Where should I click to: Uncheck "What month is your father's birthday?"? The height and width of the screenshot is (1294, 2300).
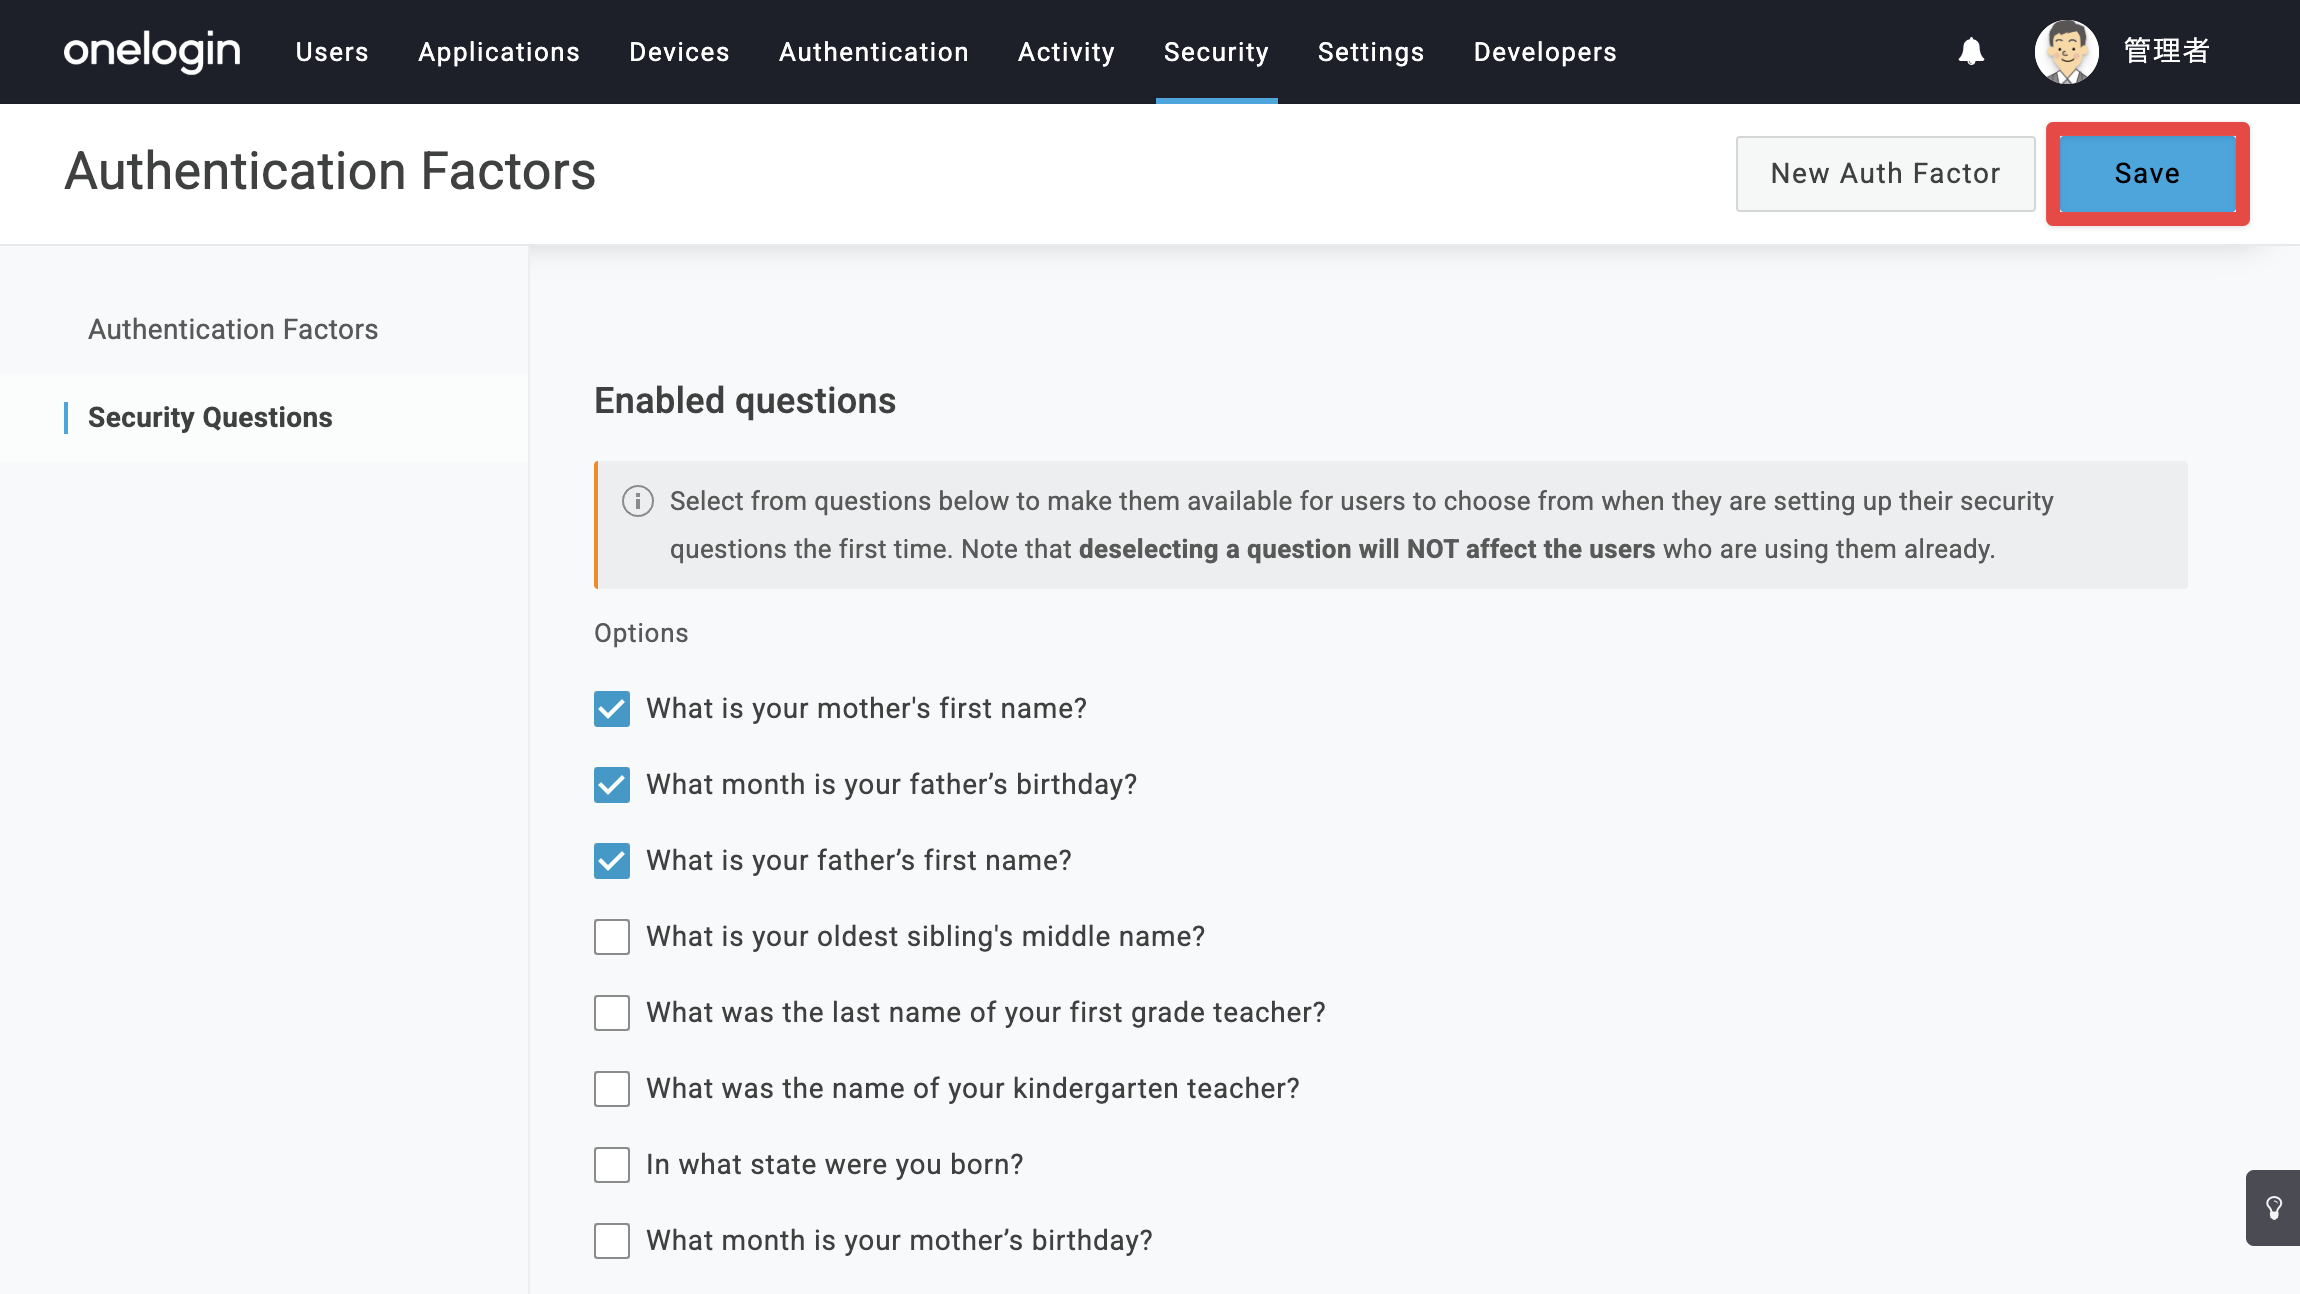pyautogui.click(x=612, y=785)
